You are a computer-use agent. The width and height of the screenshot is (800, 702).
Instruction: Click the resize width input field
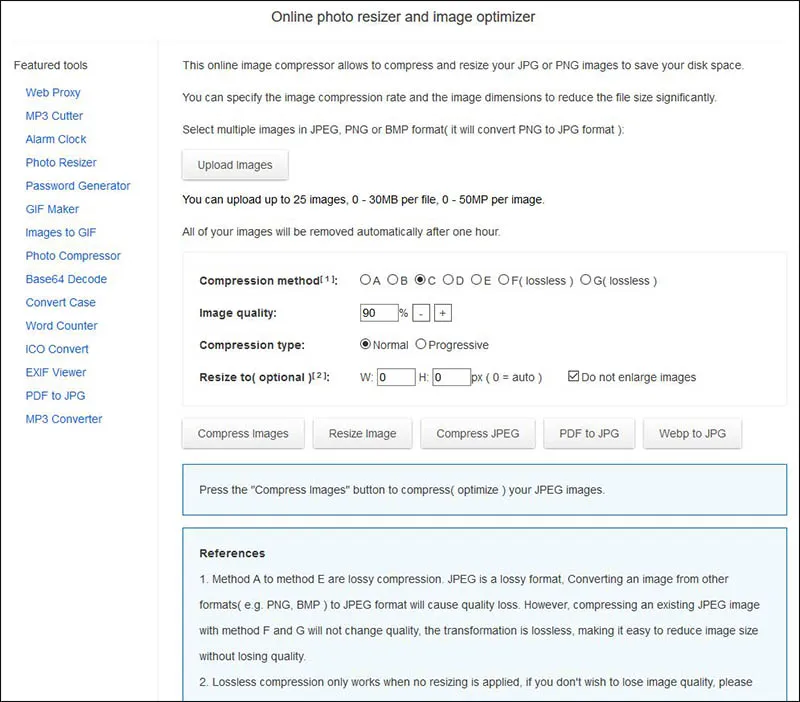click(396, 377)
